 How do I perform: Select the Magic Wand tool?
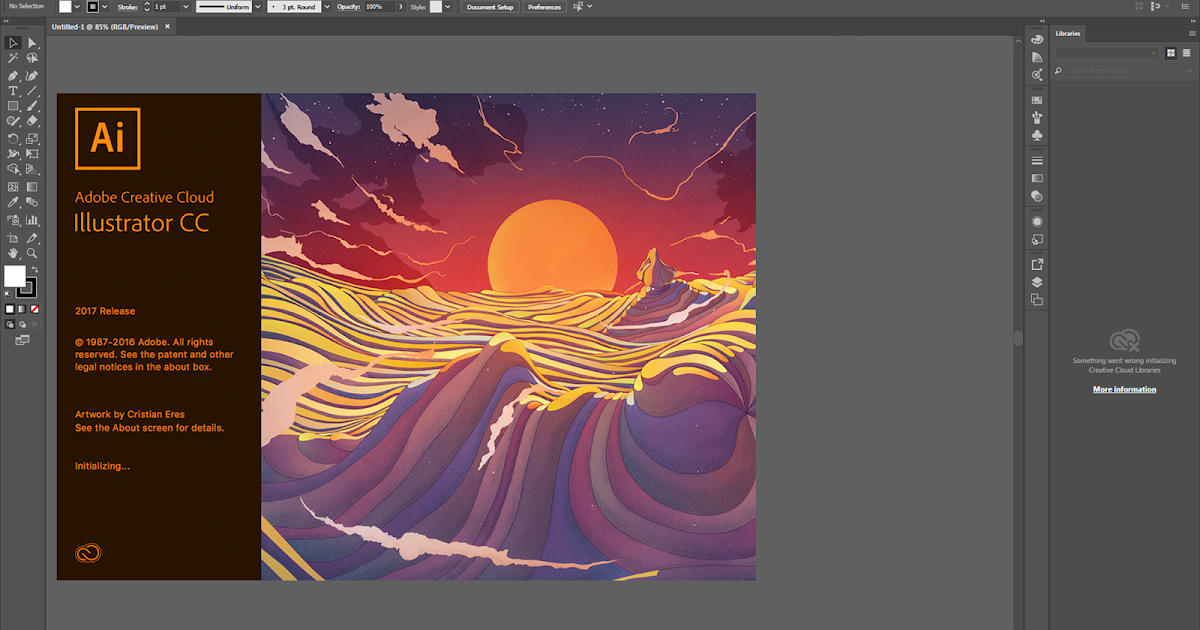pyautogui.click(x=13, y=58)
